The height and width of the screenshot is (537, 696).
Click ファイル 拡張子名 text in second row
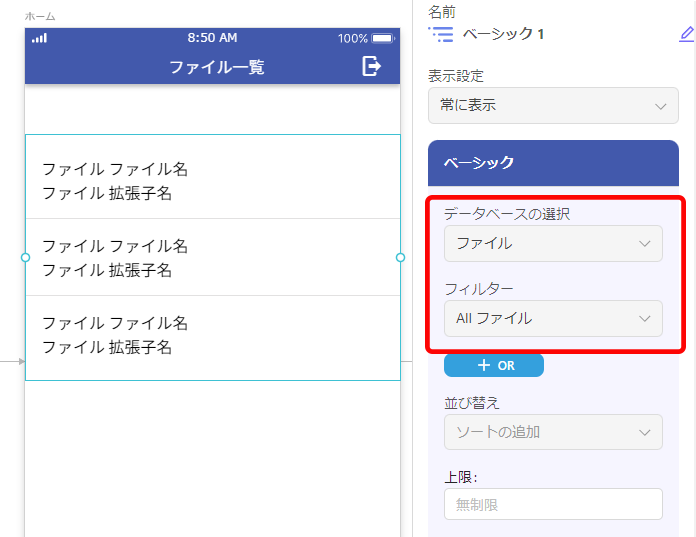[x=107, y=270]
